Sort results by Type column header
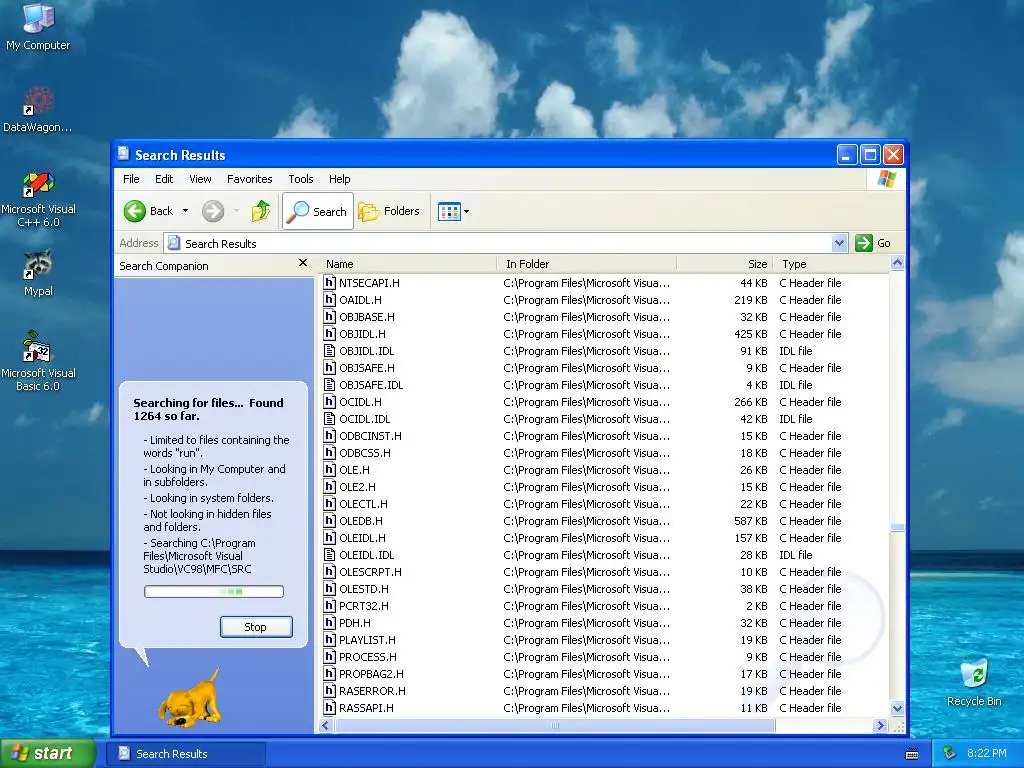The image size is (1024, 768). coord(831,264)
